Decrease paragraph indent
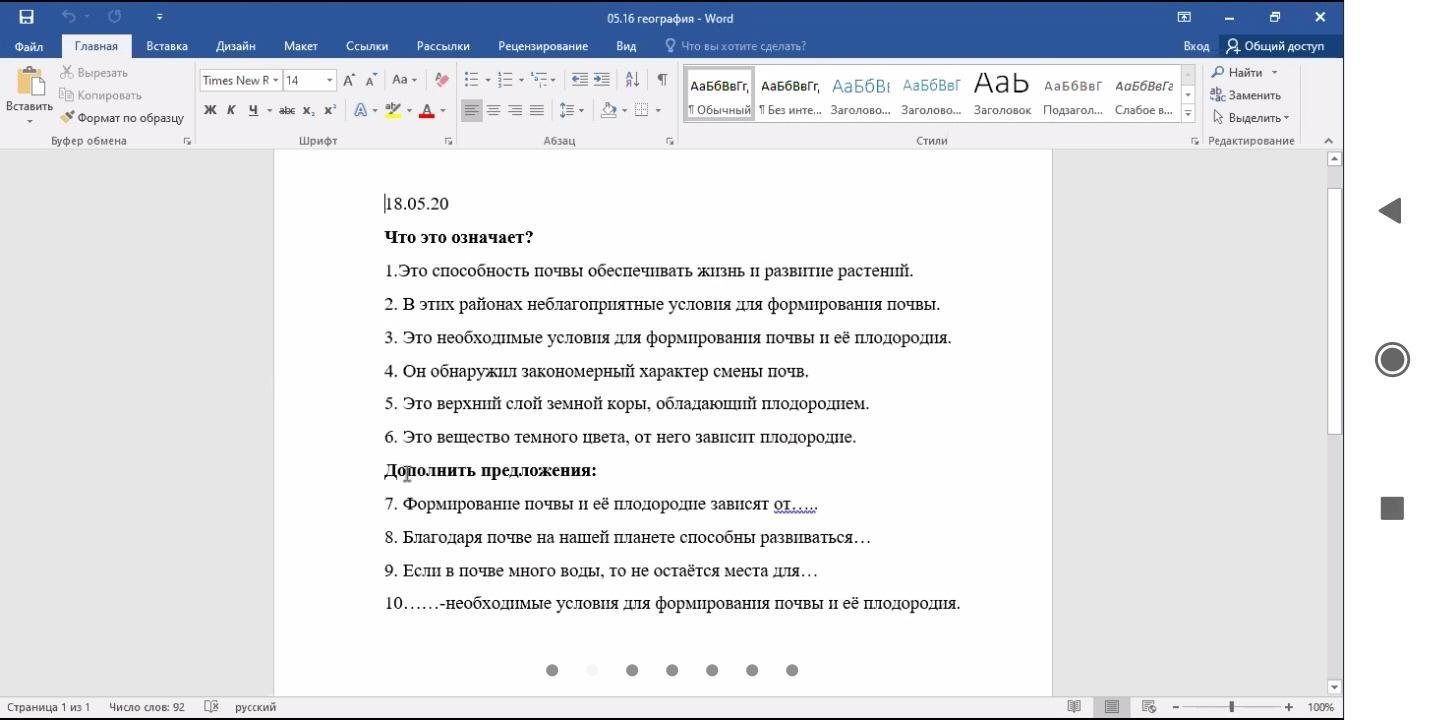This screenshot has height=720, width=1440. pyautogui.click(x=579, y=80)
